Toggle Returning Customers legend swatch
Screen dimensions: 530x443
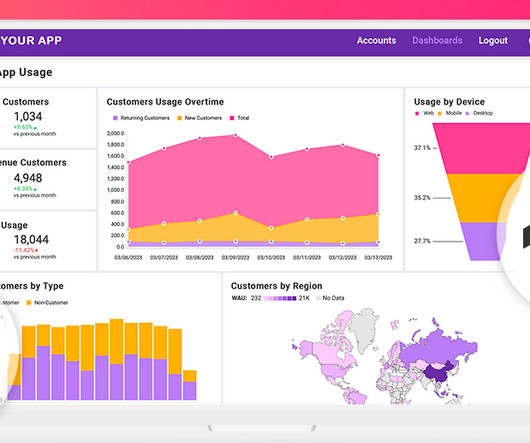(x=115, y=118)
